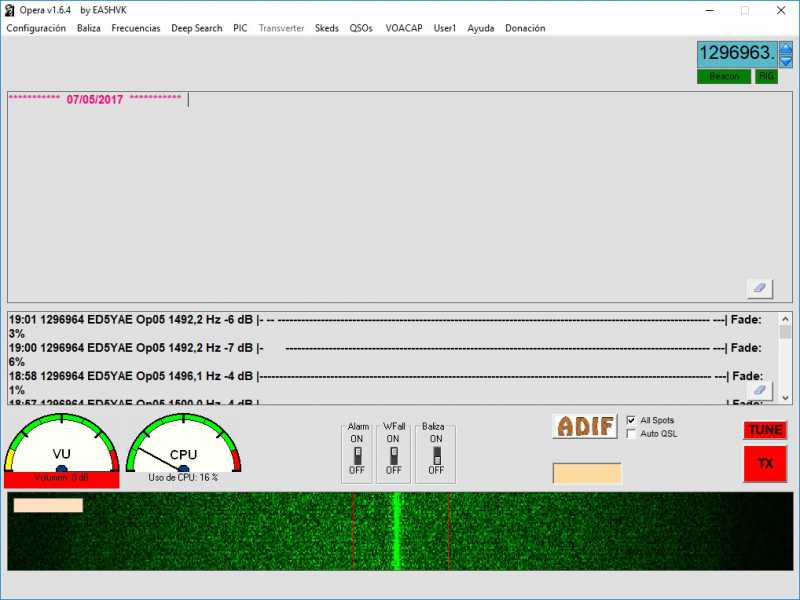Open the Deep Search menu

coord(196,28)
